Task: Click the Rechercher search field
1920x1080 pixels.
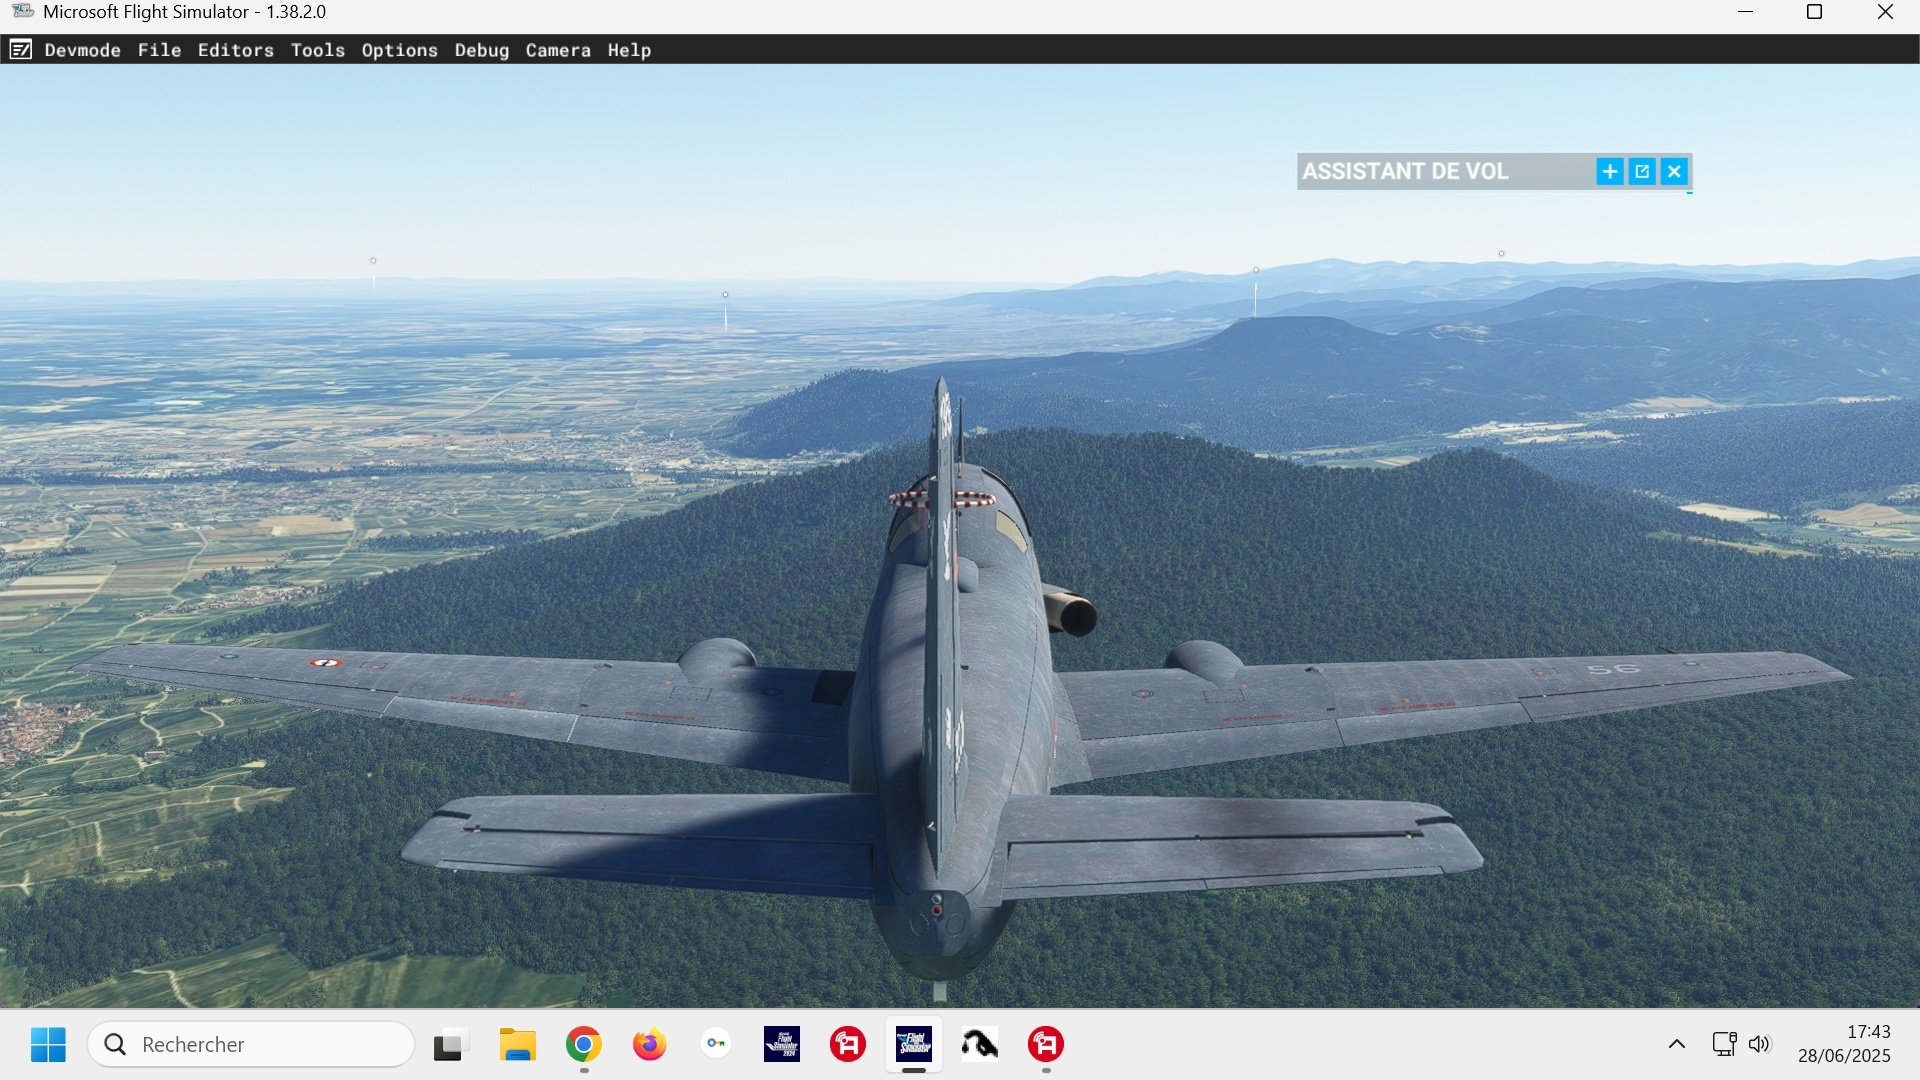Action: (250, 1045)
